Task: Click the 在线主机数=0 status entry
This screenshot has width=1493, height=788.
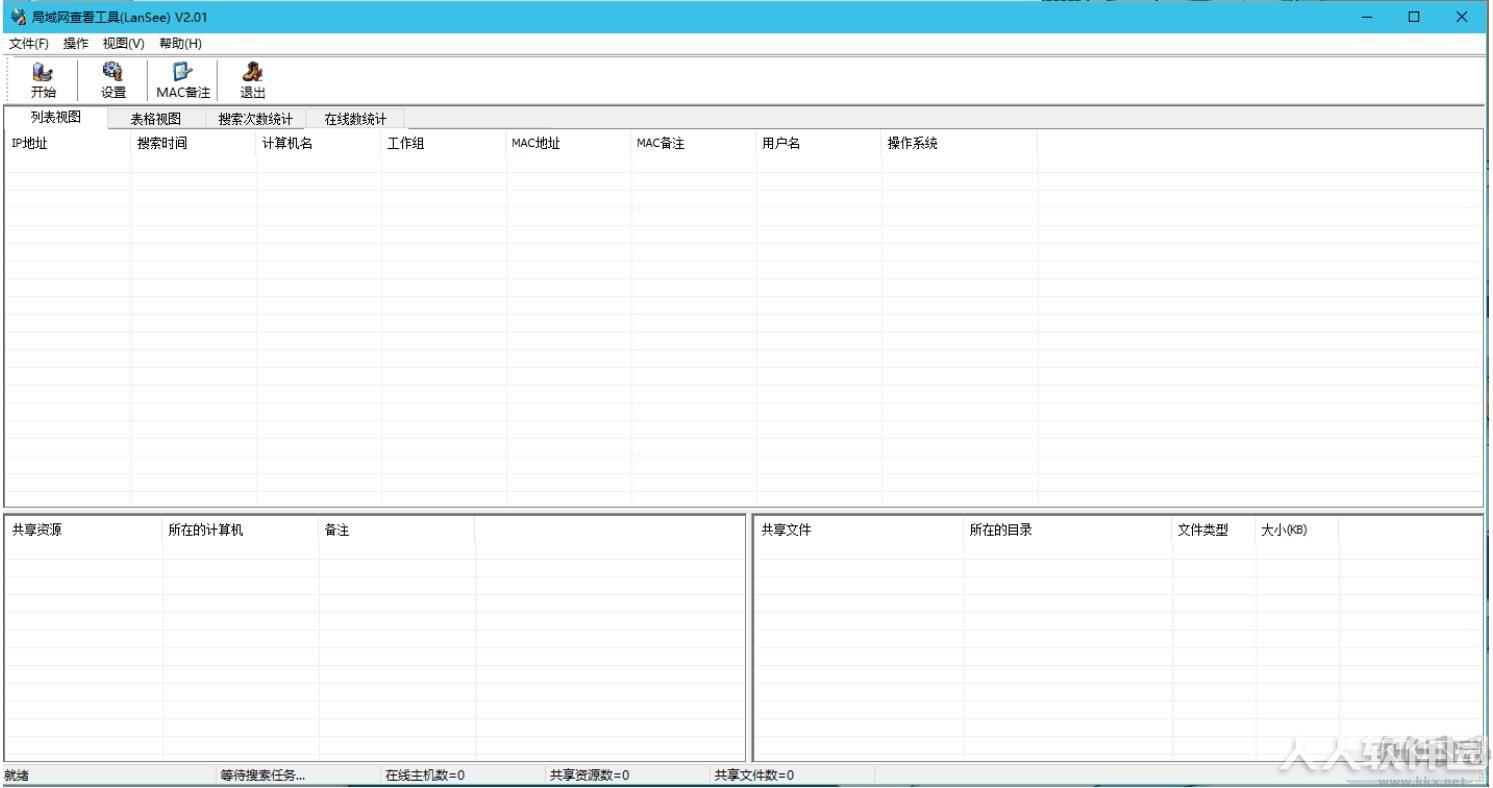Action: tap(425, 775)
